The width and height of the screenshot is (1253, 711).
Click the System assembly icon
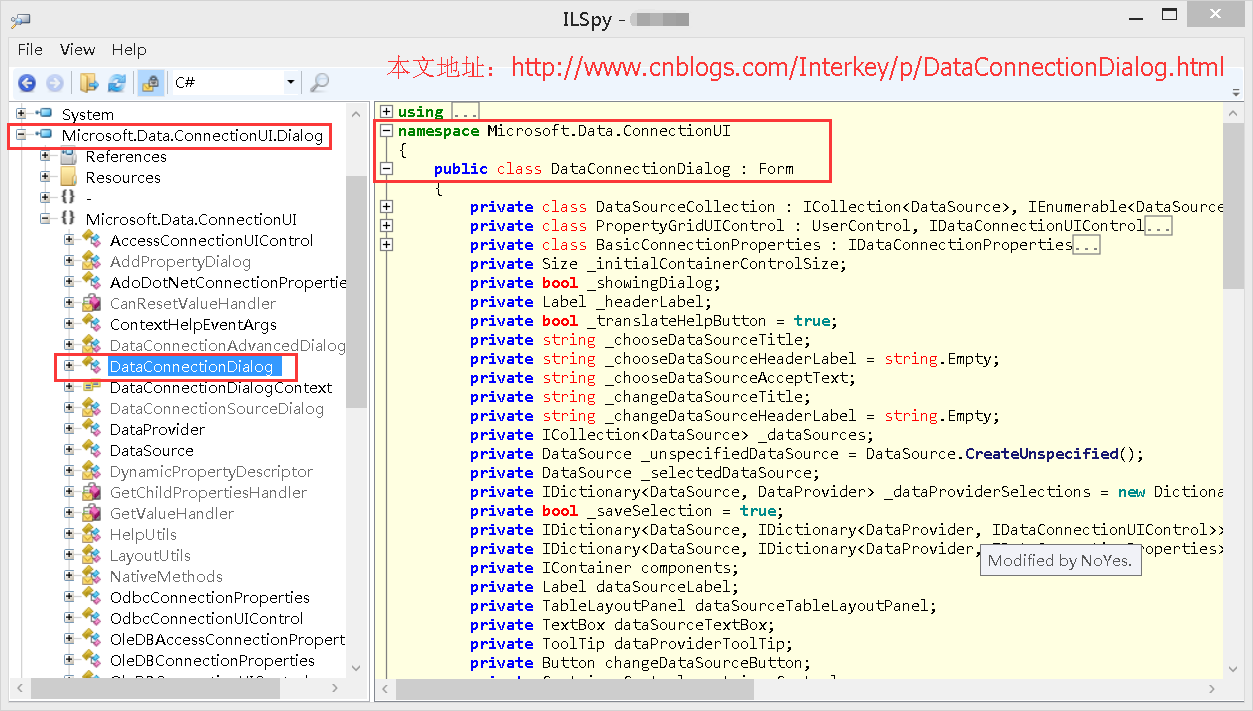point(44,114)
